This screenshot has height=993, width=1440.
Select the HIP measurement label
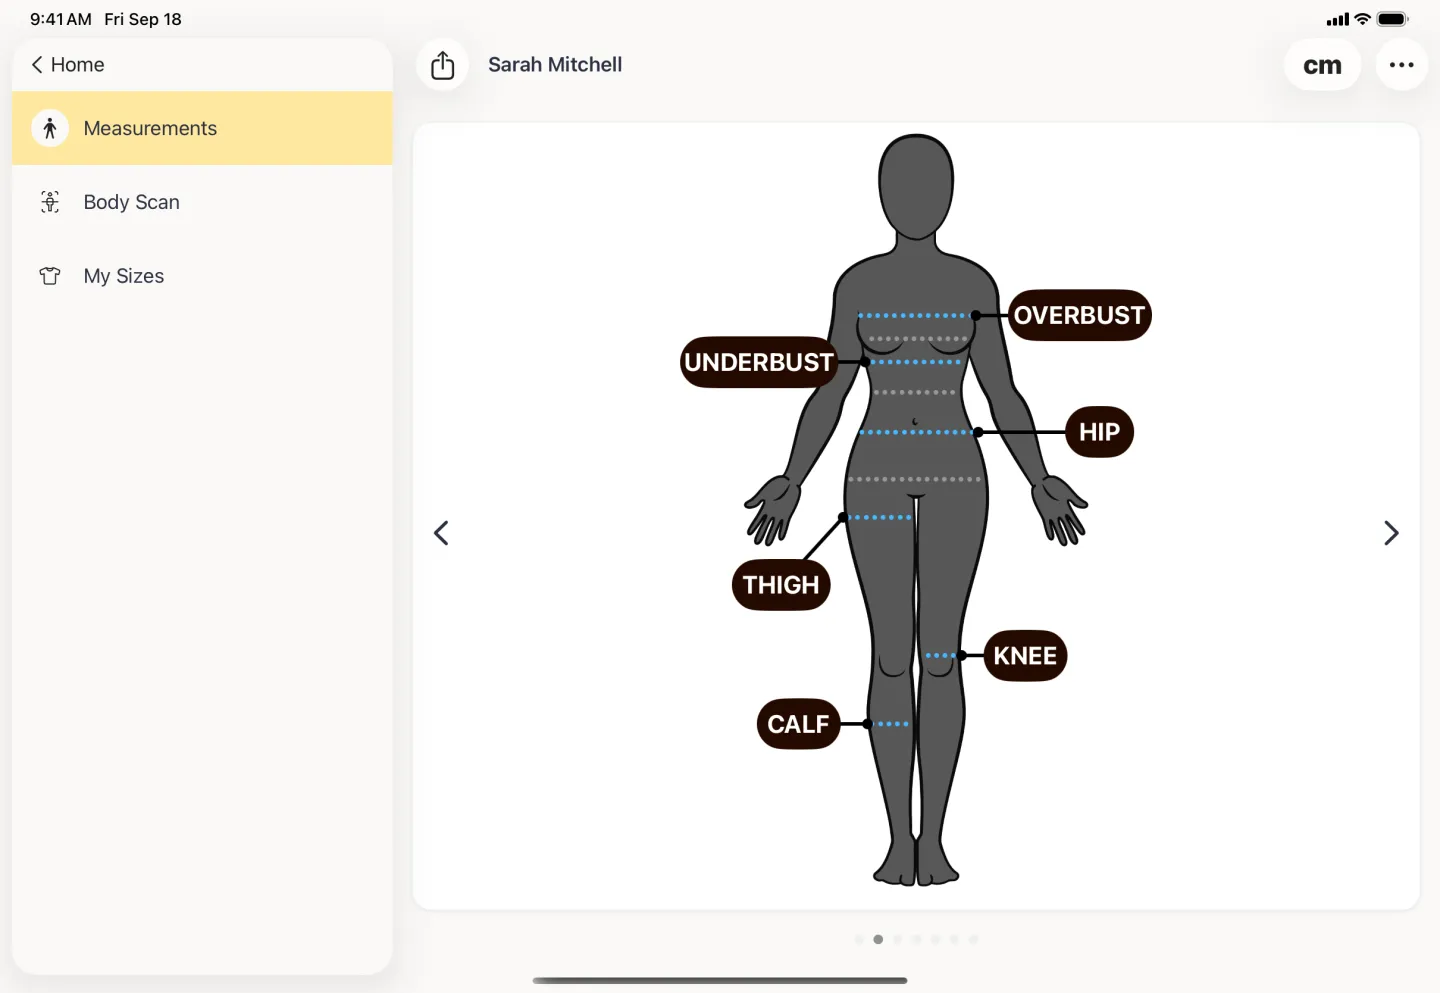[1100, 432]
